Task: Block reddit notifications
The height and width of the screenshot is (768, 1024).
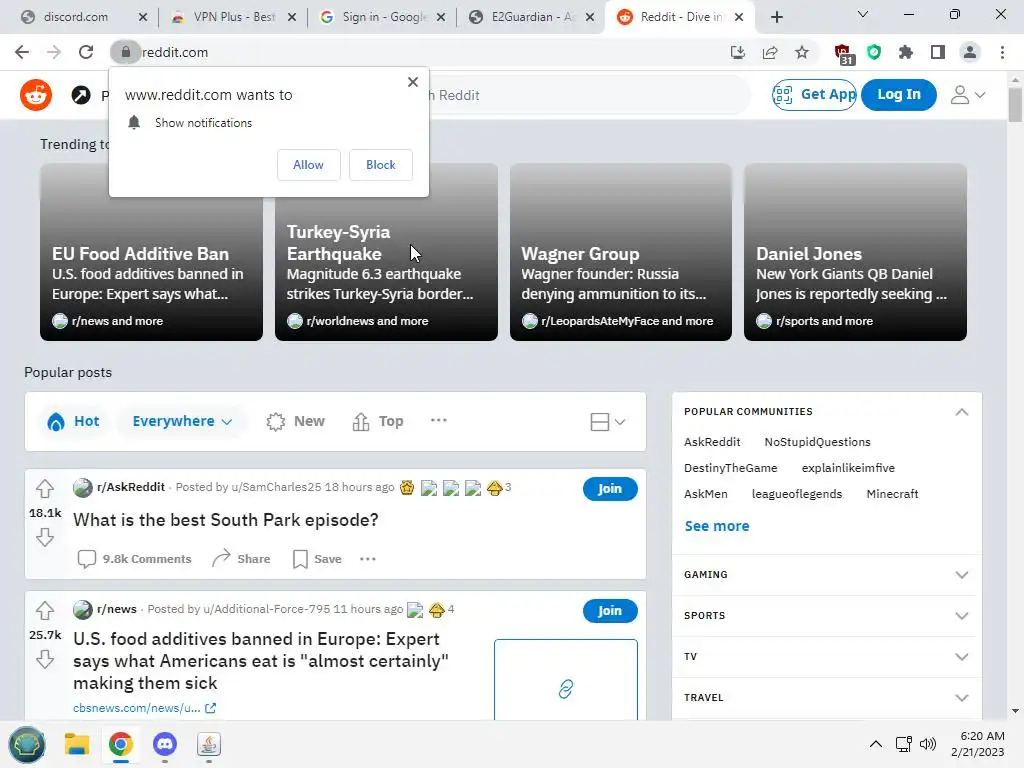Action: 381,165
